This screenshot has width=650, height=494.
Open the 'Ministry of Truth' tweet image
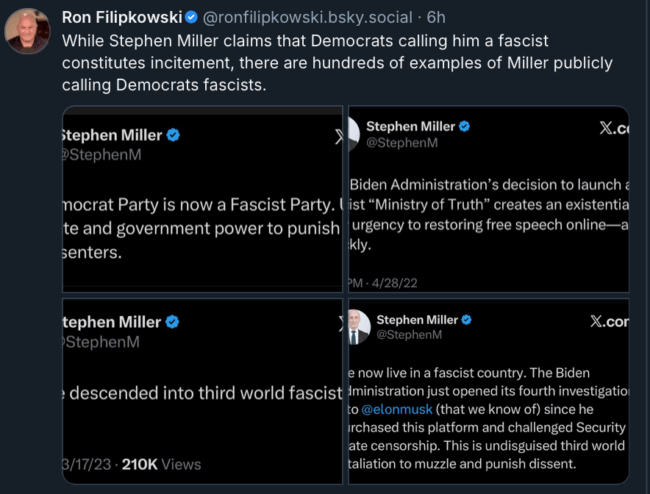point(489,199)
